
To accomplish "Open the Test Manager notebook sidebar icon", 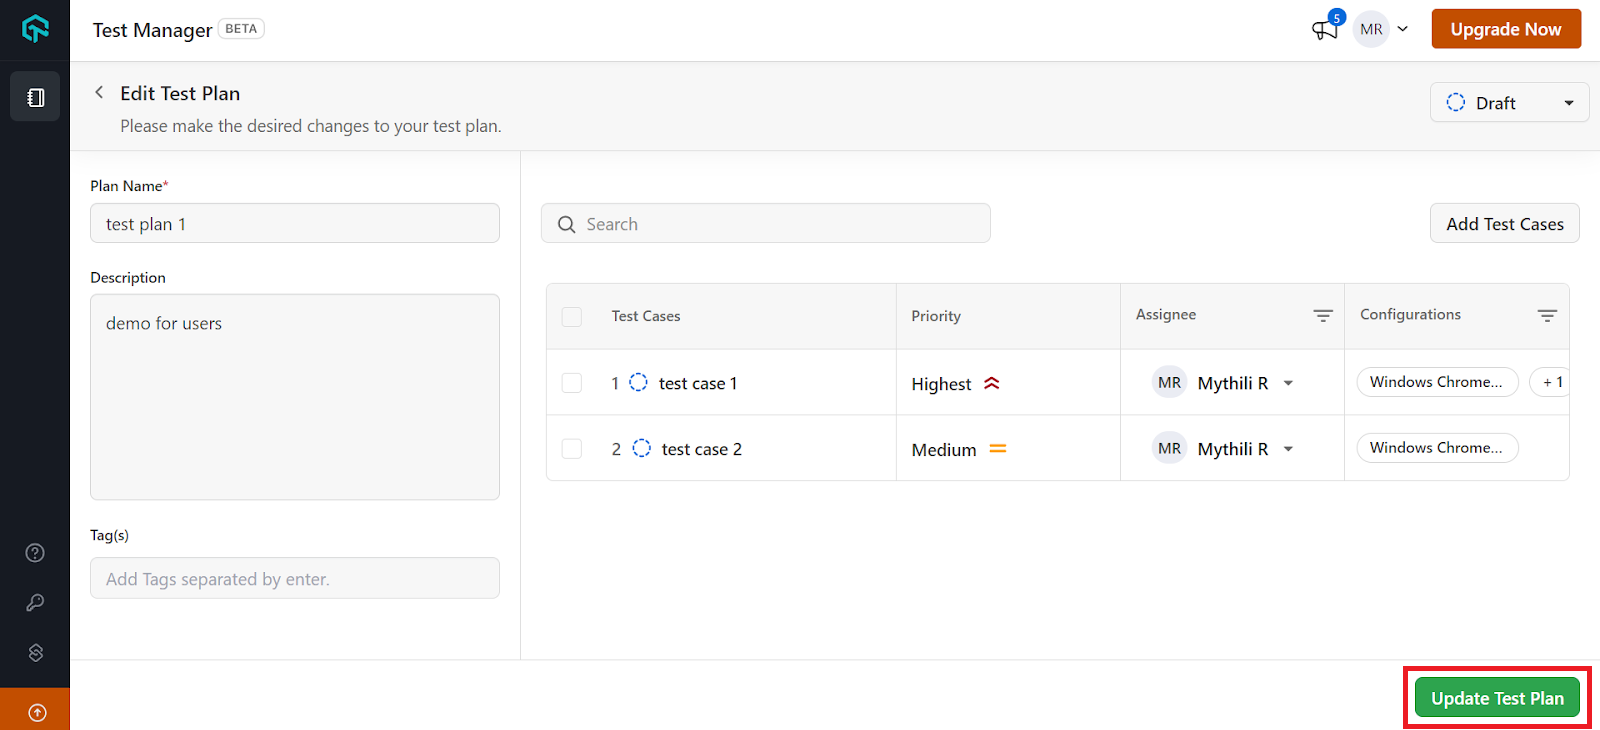I will (35, 97).
